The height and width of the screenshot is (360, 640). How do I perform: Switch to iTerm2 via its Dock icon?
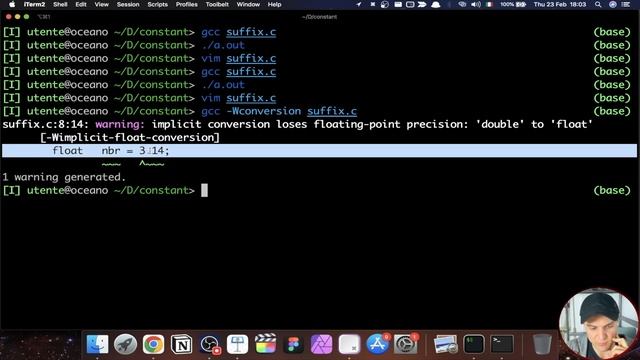[x=473, y=344]
